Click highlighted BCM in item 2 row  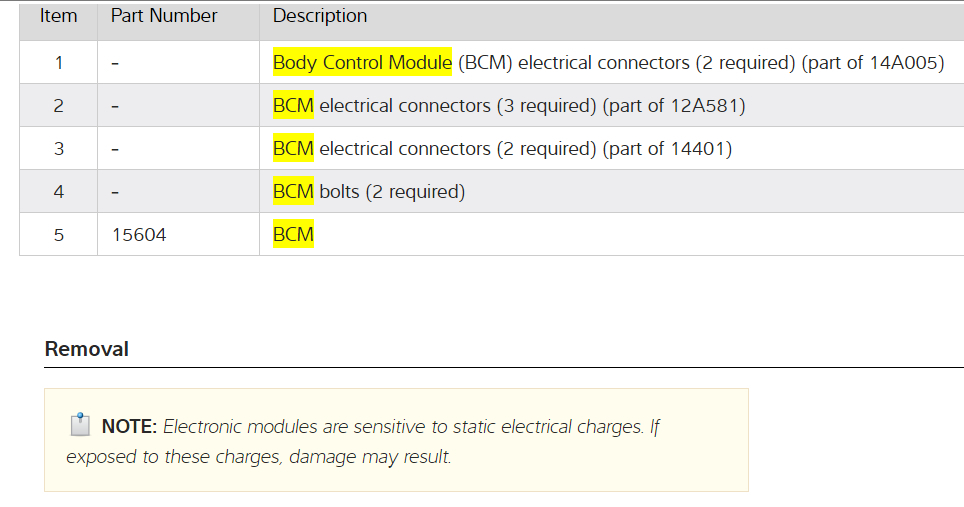[293, 105]
